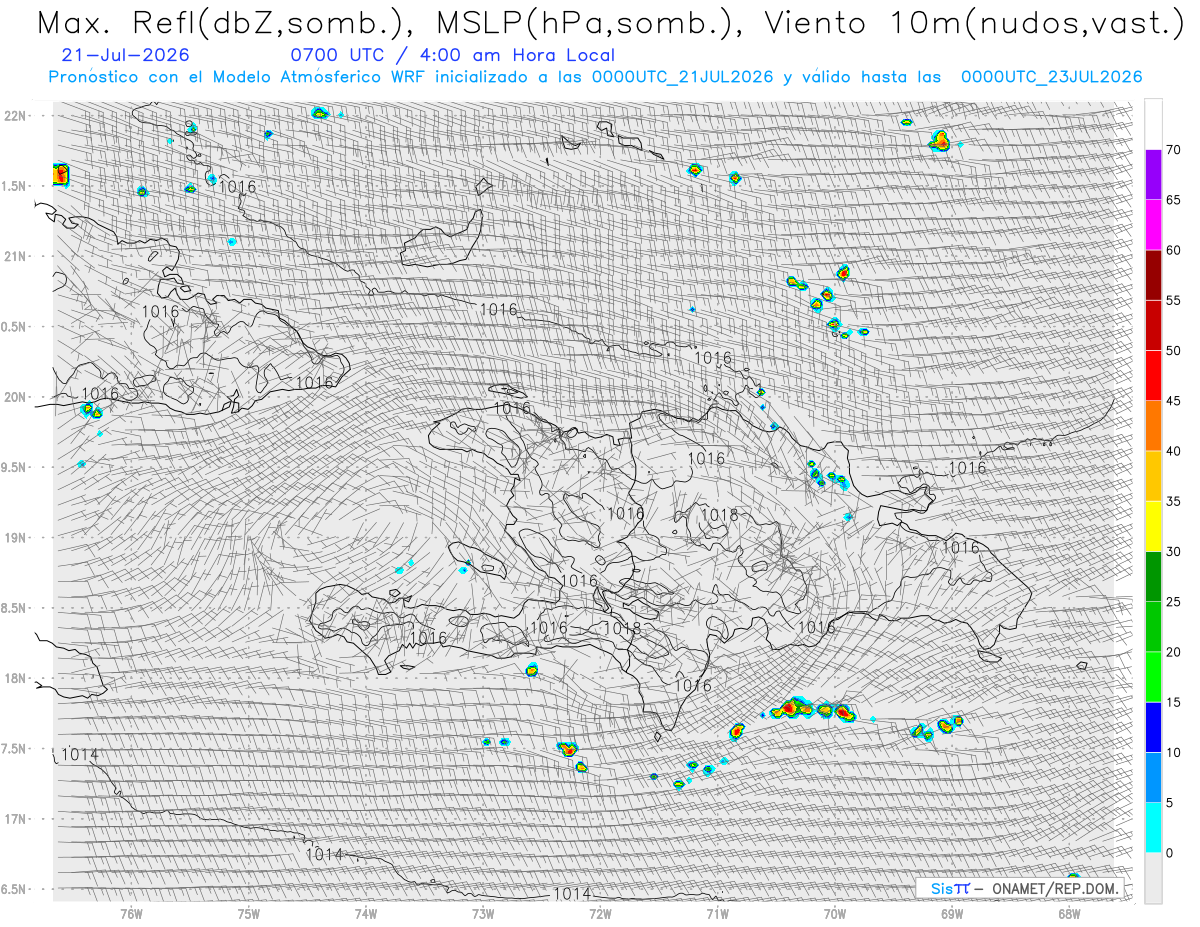Click the purple 65–70 dBZ colorbar segment
1200x927 pixels.
point(1153,174)
